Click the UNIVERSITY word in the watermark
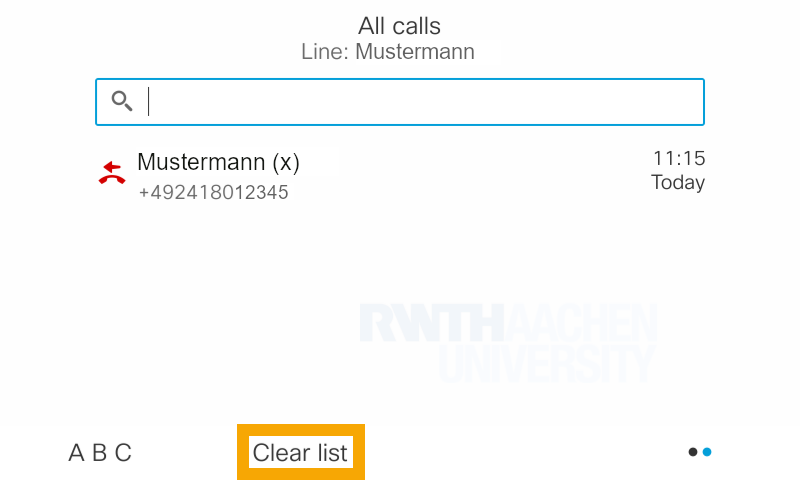The height and width of the screenshot is (480, 800). [x=547, y=365]
